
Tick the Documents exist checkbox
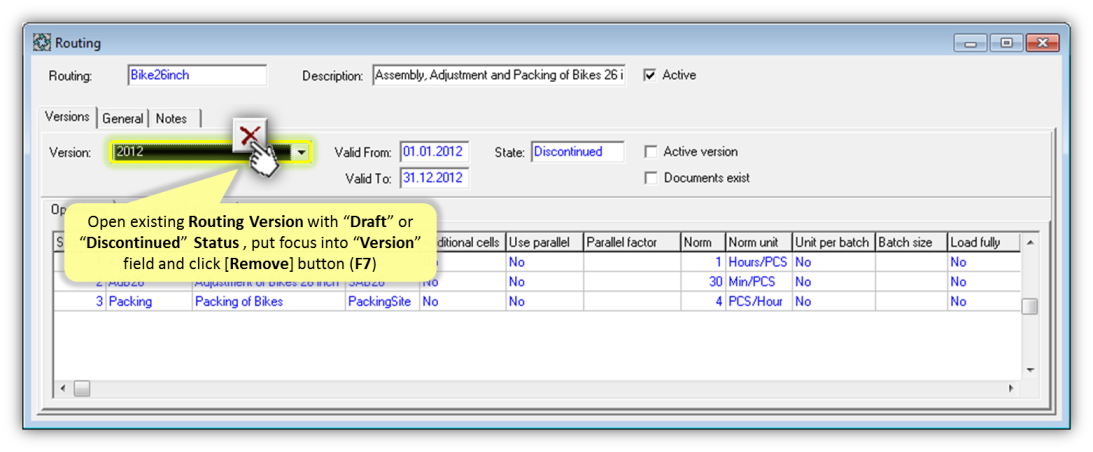pyautogui.click(x=650, y=178)
